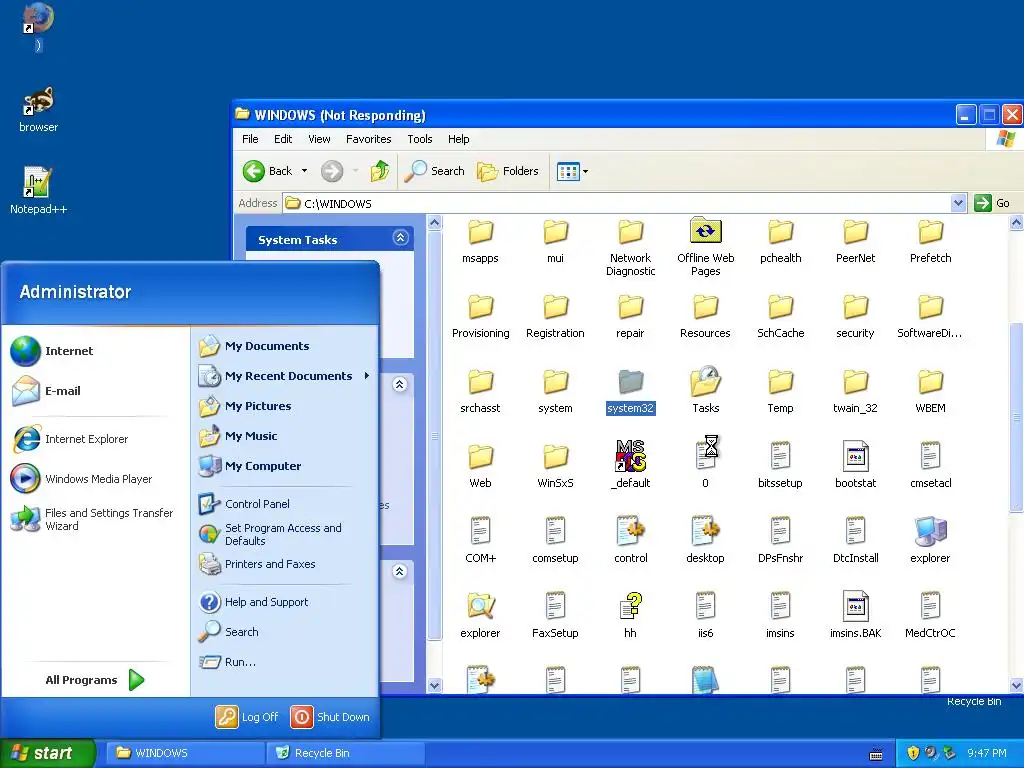Viewport: 1024px width, 768px height.
Task: Collapse the System Tasks panel
Action: click(400, 238)
